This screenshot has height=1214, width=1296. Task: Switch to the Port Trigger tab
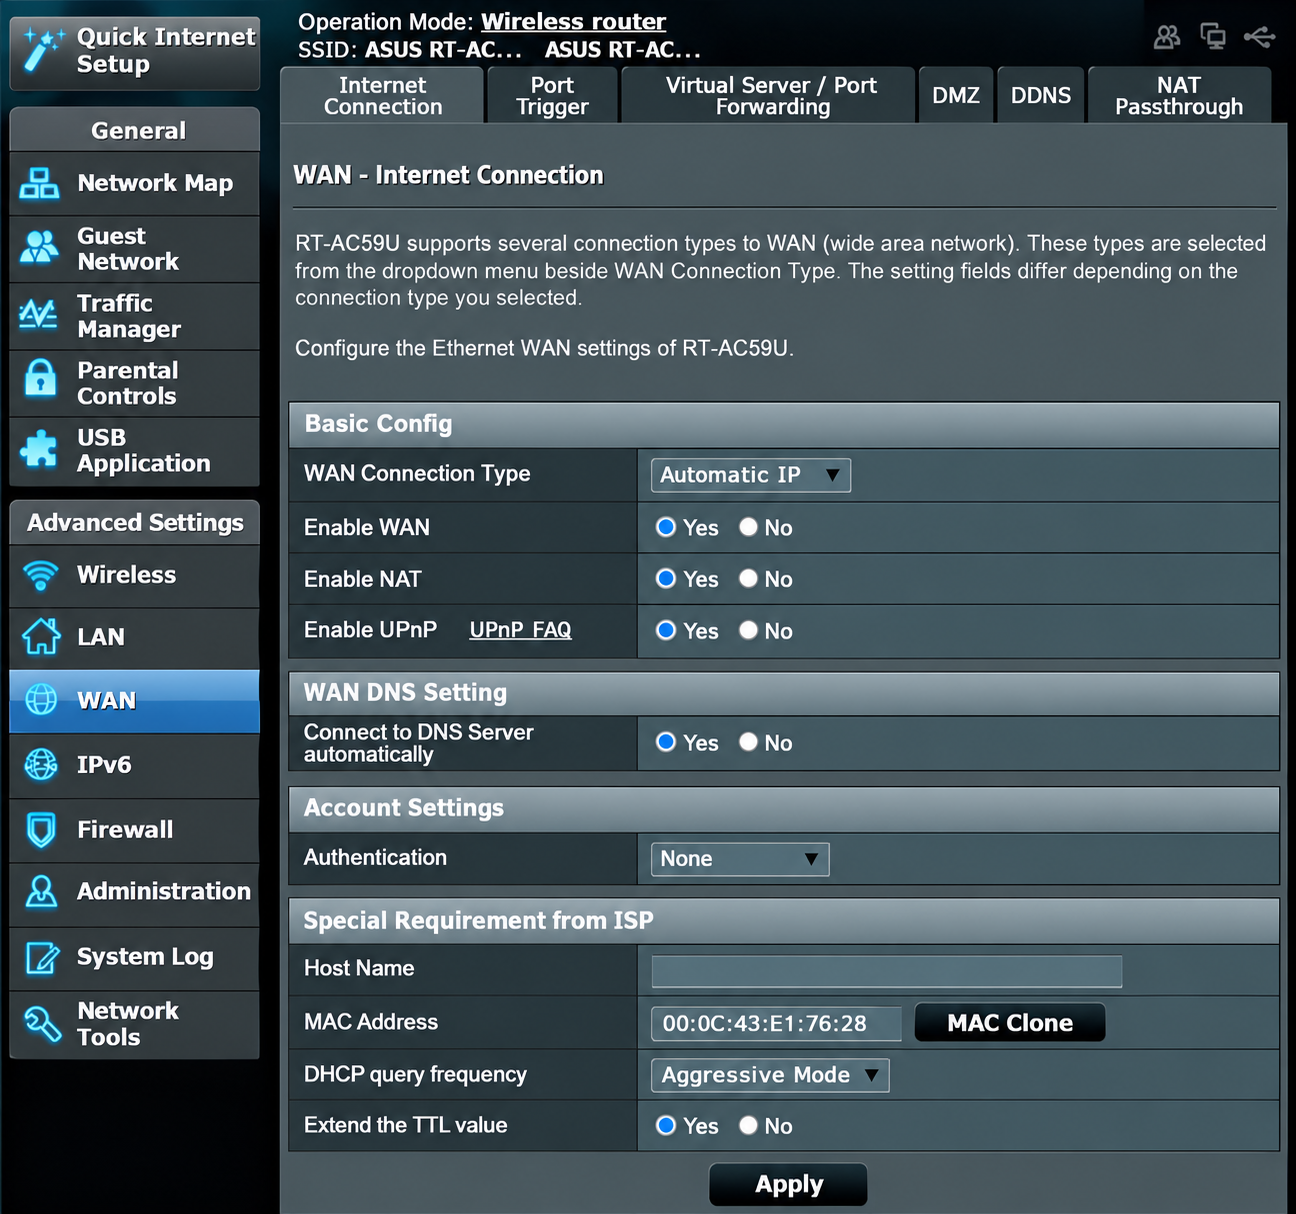click(552, 96)
